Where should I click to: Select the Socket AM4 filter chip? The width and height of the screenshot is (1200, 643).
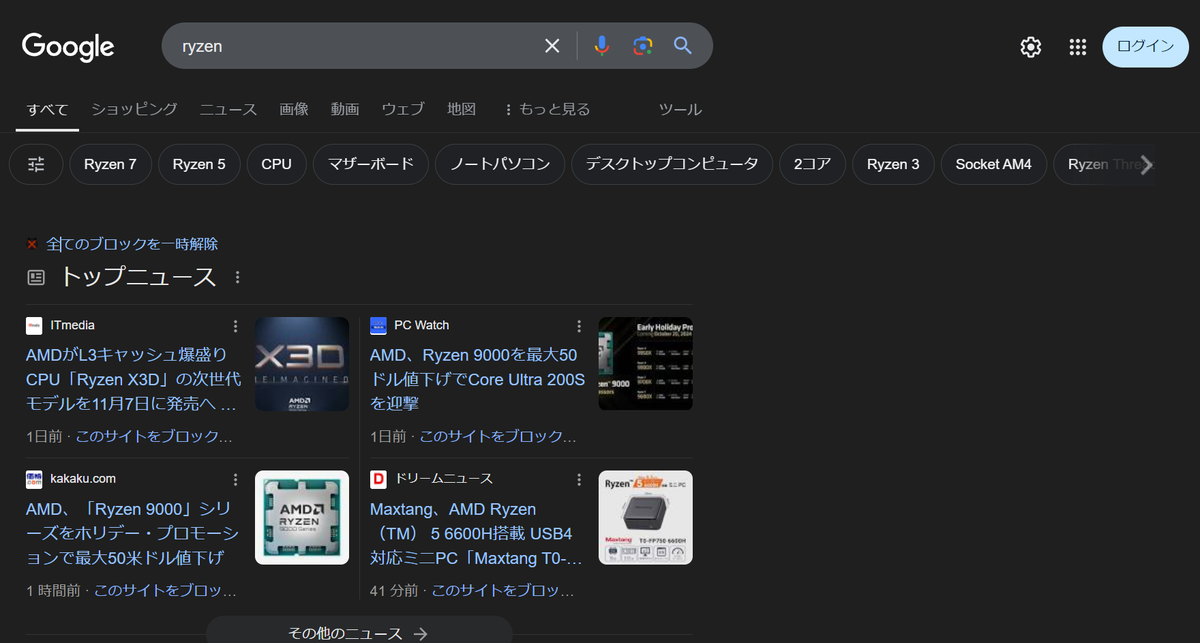(x=993, y=164)
